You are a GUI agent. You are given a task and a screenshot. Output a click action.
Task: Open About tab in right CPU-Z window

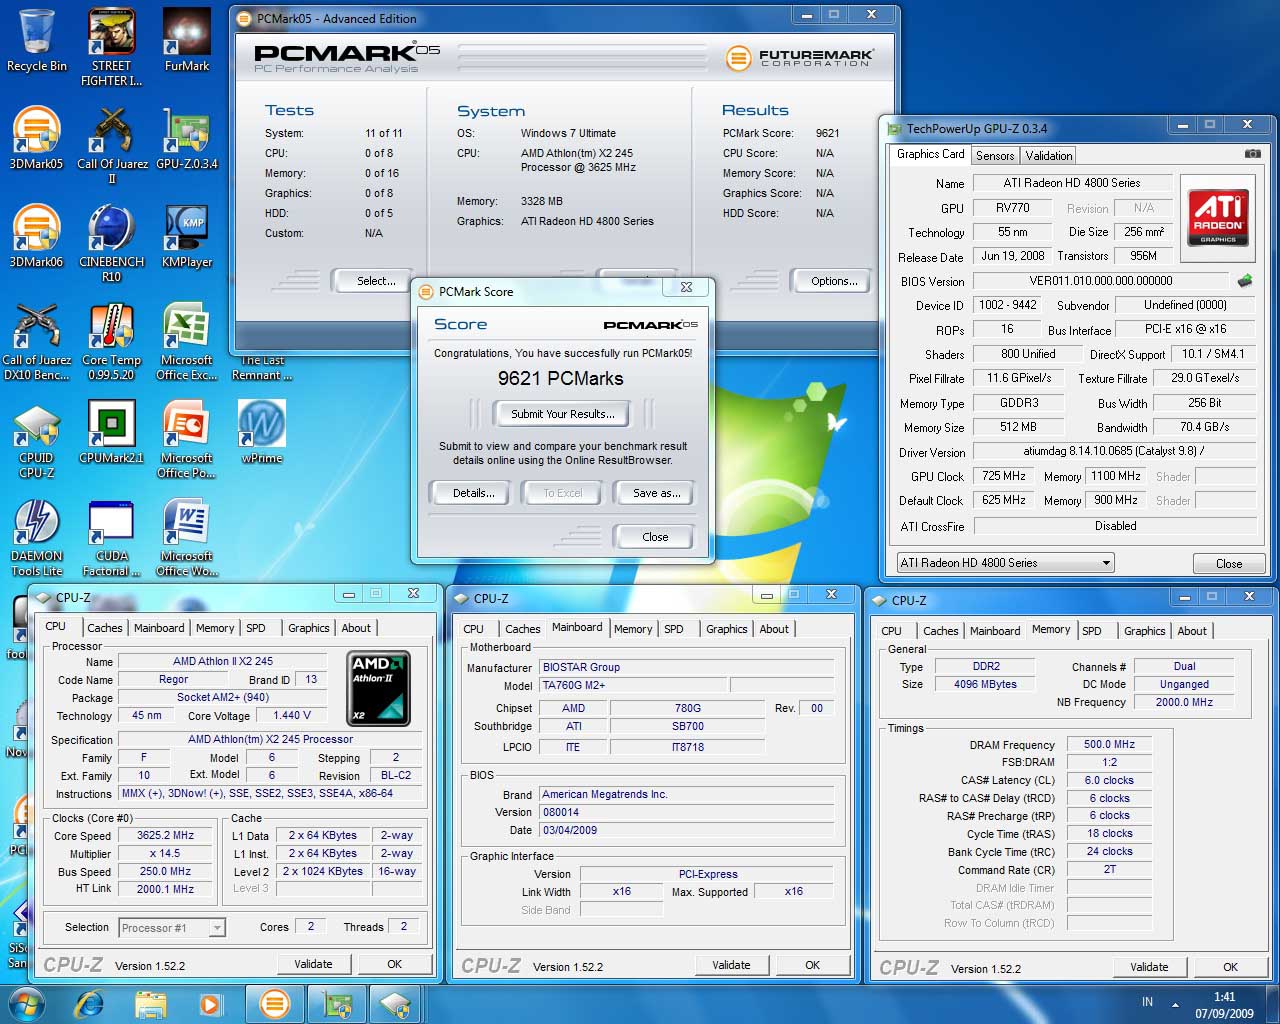point(1192,631)
